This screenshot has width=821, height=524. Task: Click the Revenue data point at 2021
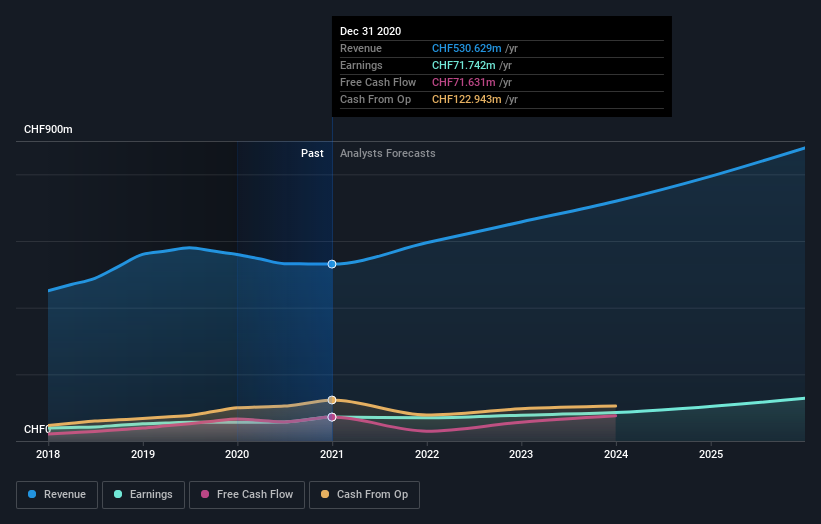tap(332, 264)
